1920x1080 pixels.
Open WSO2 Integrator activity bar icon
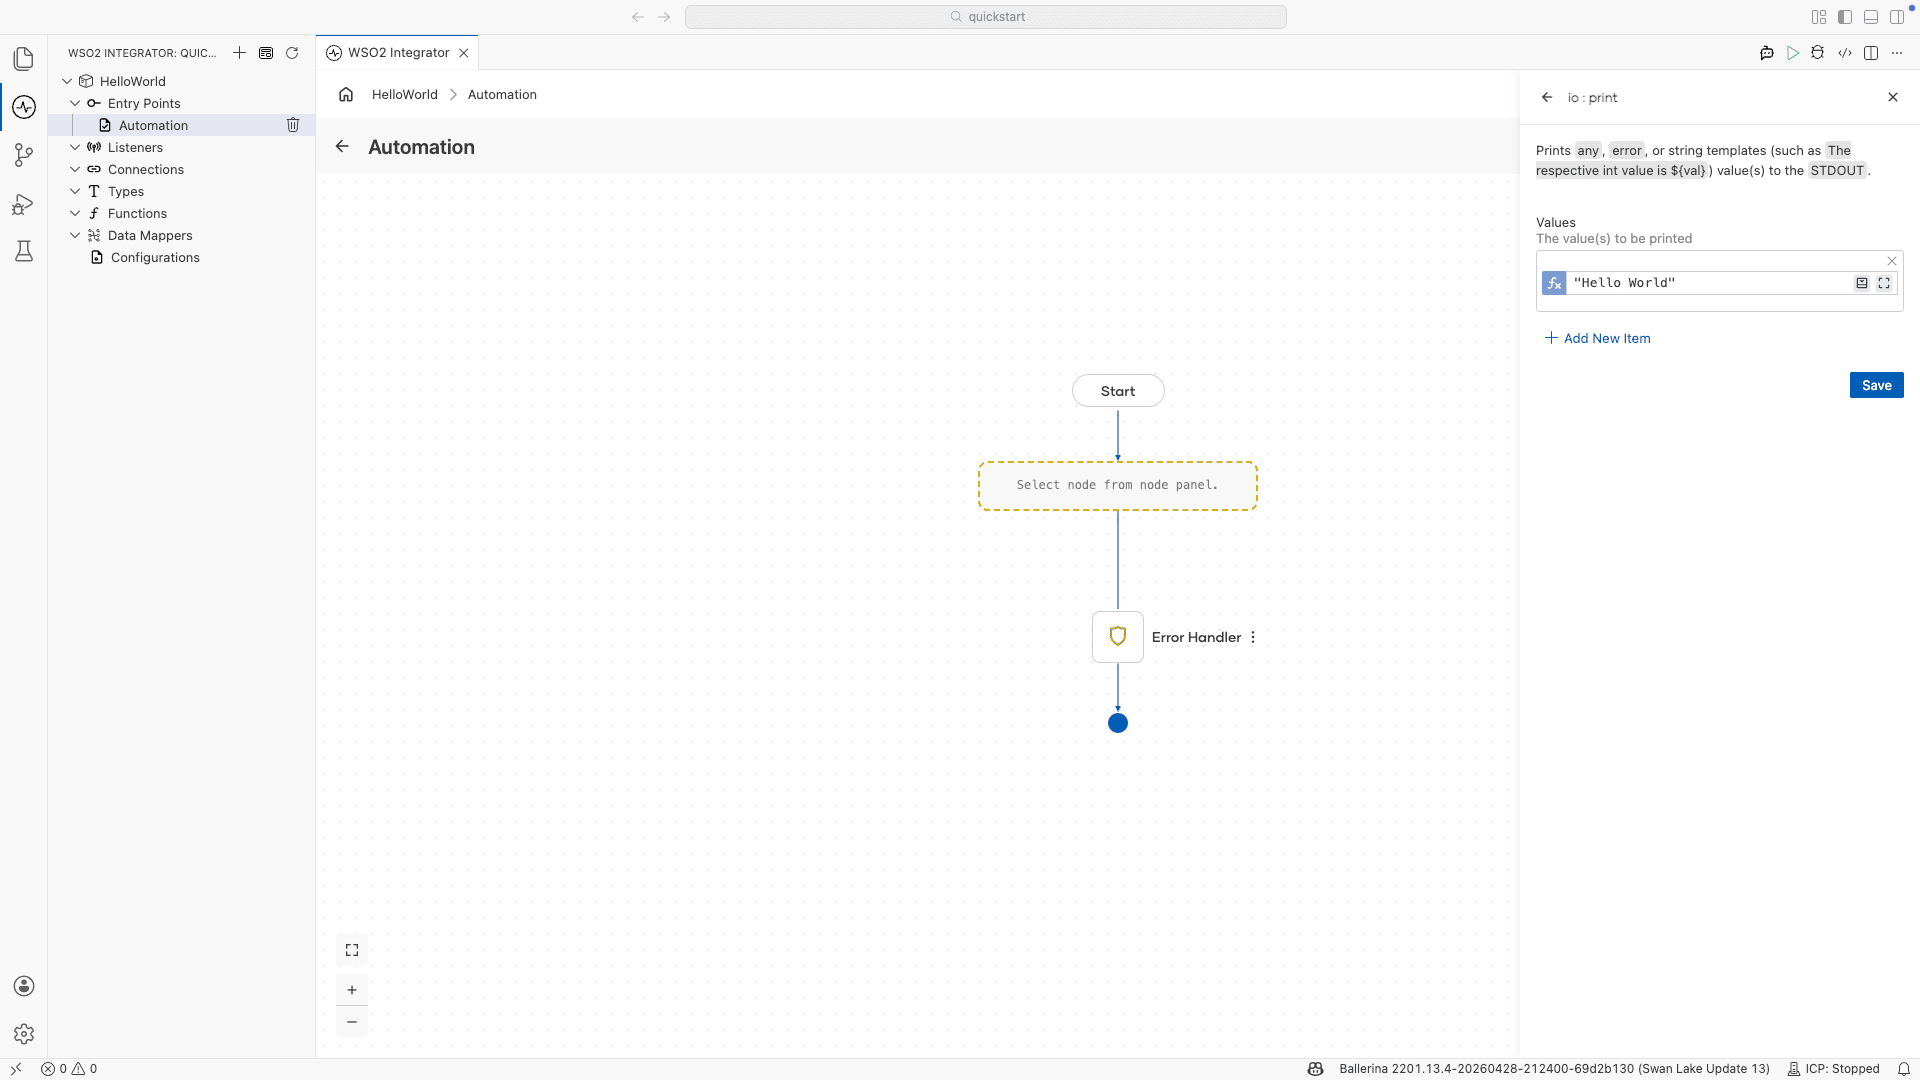pyautogui.click(x=24, y=107)
